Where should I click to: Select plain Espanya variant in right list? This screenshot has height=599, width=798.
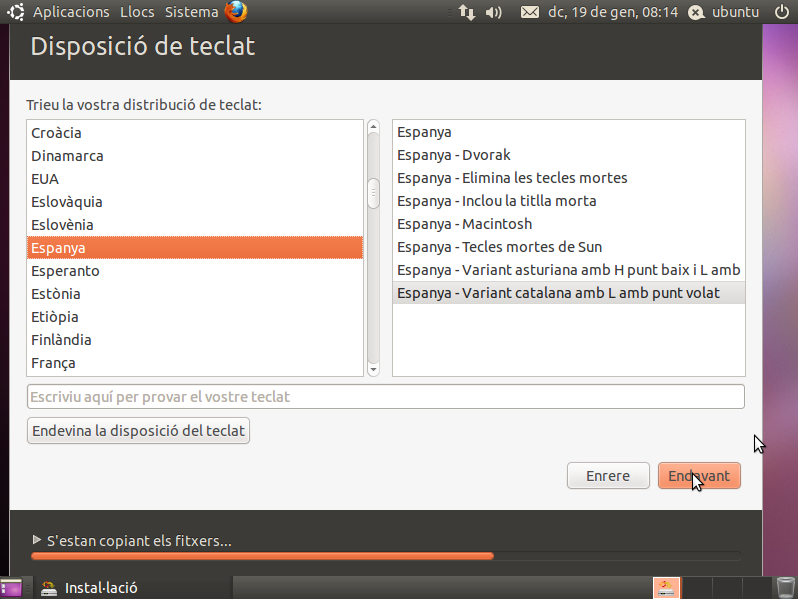coord(569,132)
